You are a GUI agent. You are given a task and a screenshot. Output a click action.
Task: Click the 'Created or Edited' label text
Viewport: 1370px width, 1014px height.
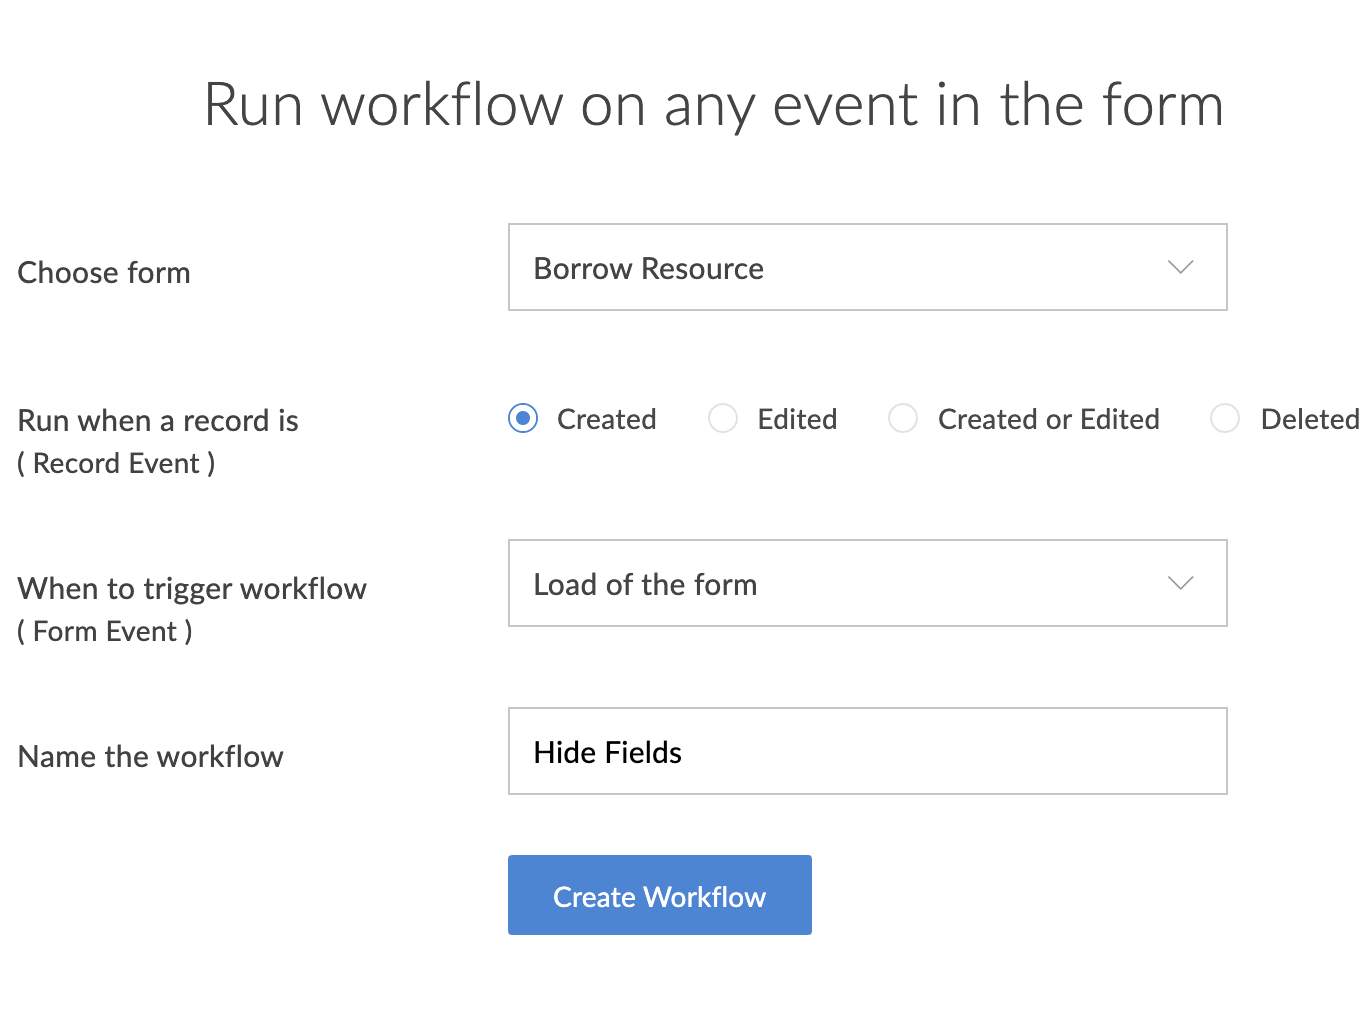click(x=1048, y=419)
